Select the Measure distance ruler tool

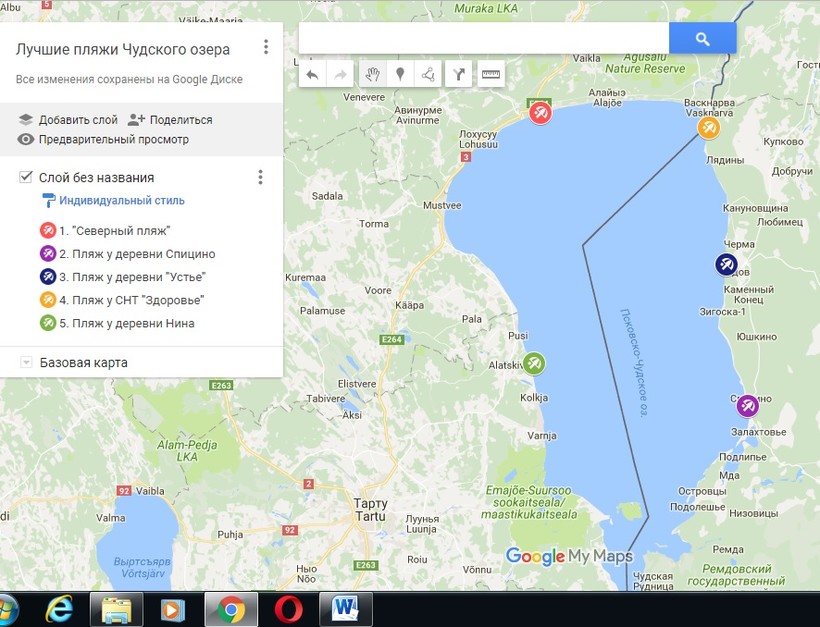tap(491, 74)
